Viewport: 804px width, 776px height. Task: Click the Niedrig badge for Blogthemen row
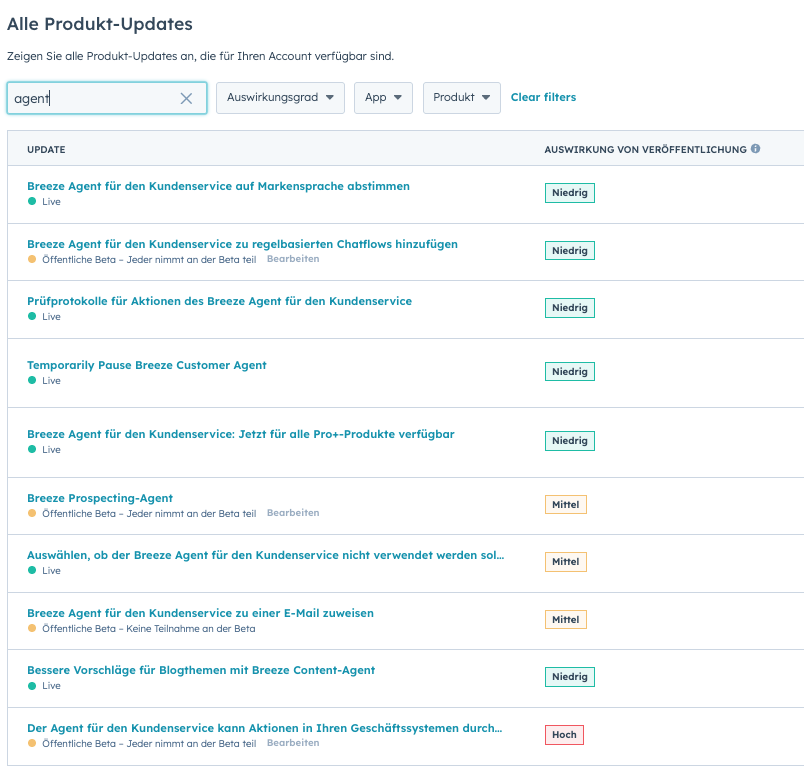click(x=570, y=677)
